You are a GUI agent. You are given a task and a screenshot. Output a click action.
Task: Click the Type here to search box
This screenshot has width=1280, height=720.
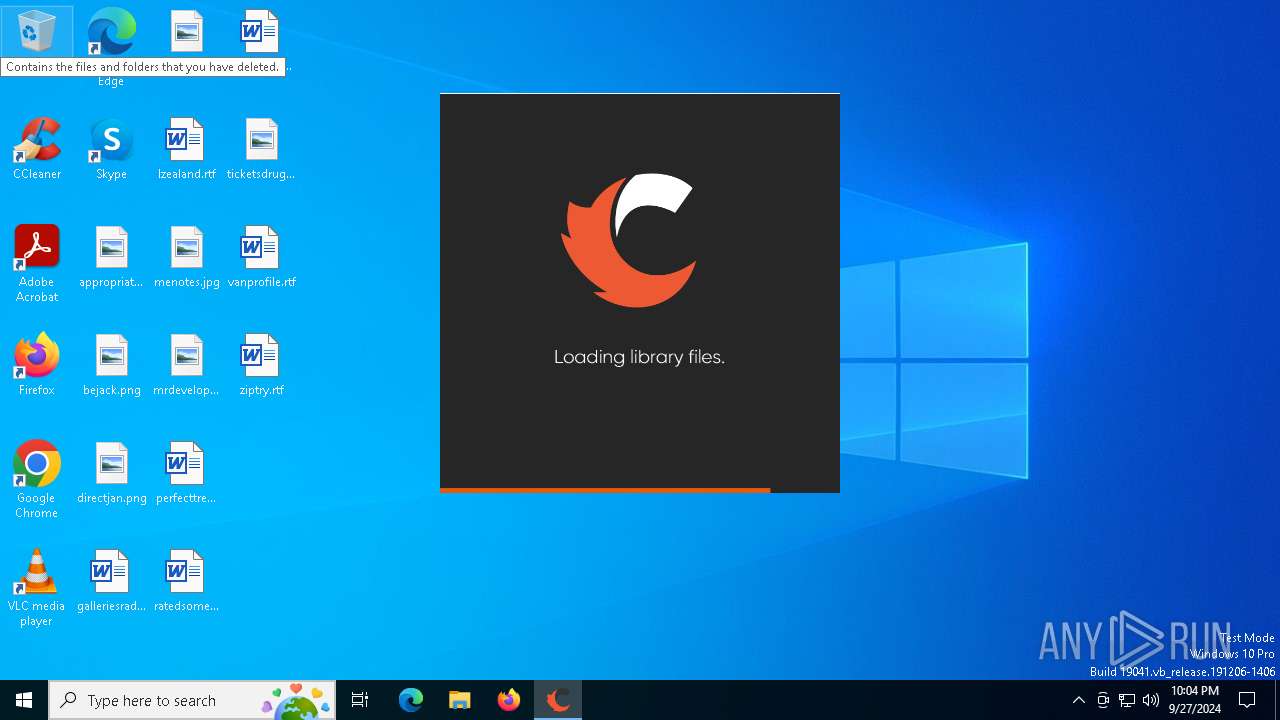pos(192,700)
